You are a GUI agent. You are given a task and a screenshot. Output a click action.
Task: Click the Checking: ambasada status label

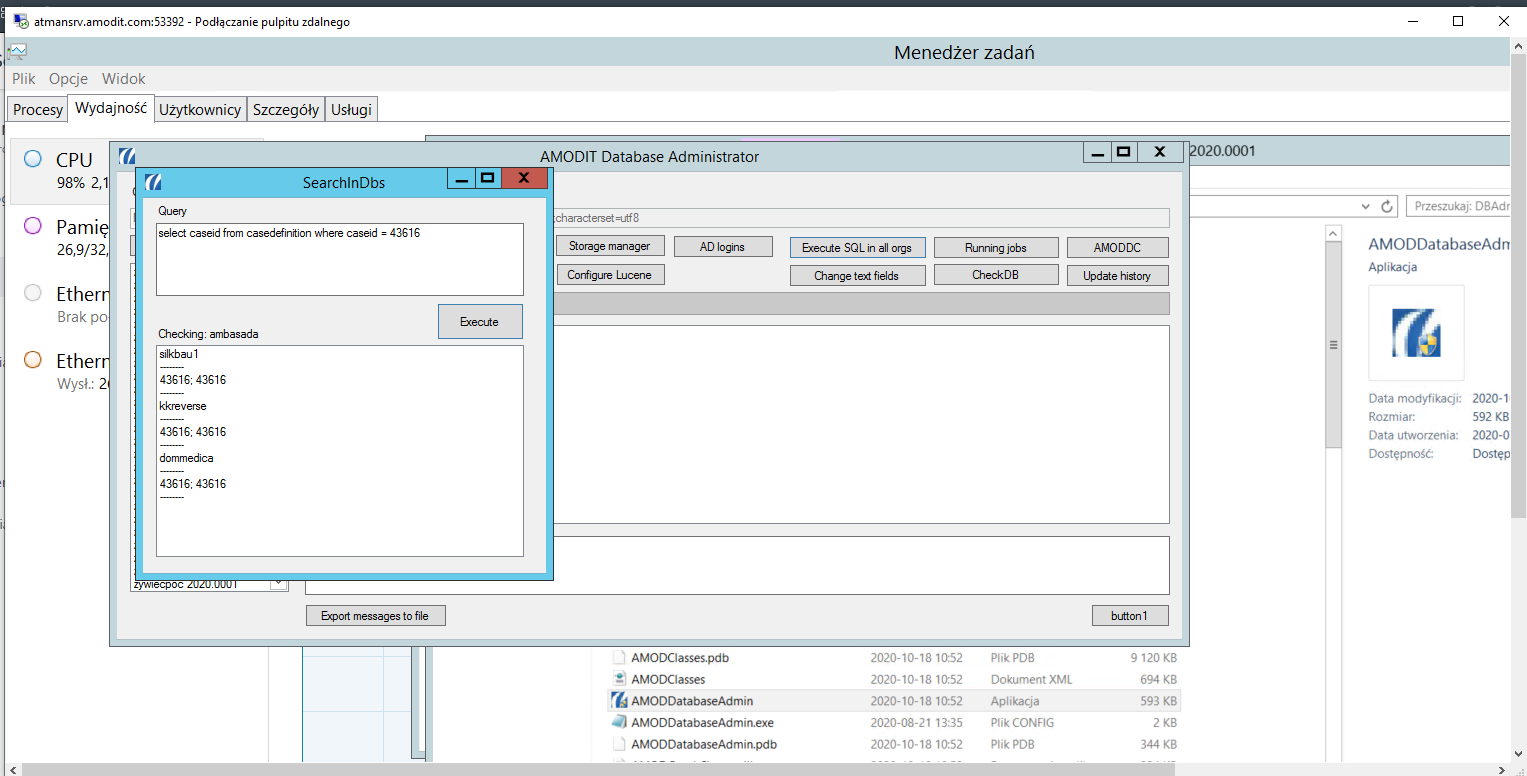pos(208,334)
